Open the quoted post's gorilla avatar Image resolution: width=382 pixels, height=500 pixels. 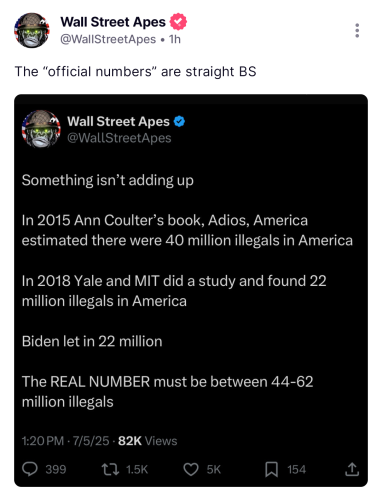(x=41, y=129)
